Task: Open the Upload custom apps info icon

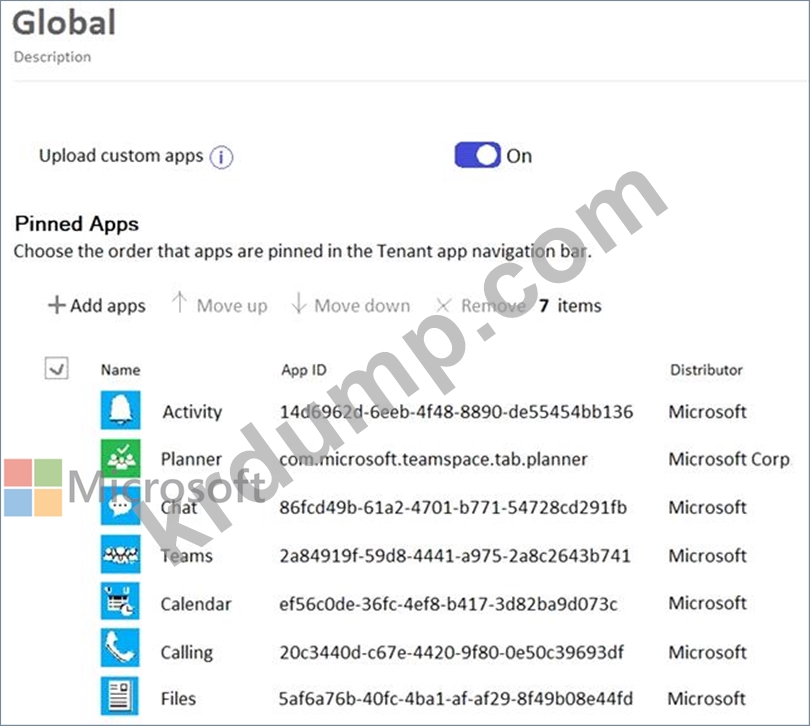Action: (x=221, y=157)
